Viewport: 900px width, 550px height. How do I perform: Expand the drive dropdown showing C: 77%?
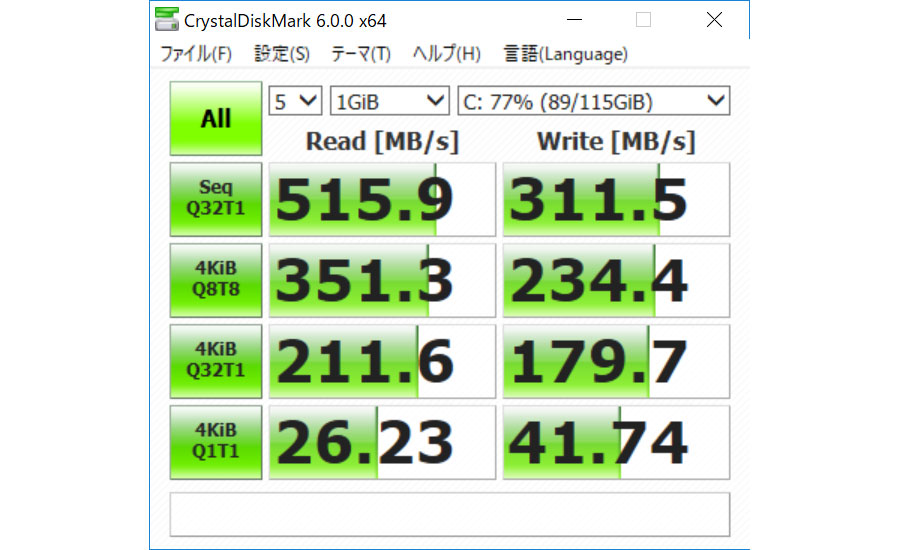coord(593,101)
